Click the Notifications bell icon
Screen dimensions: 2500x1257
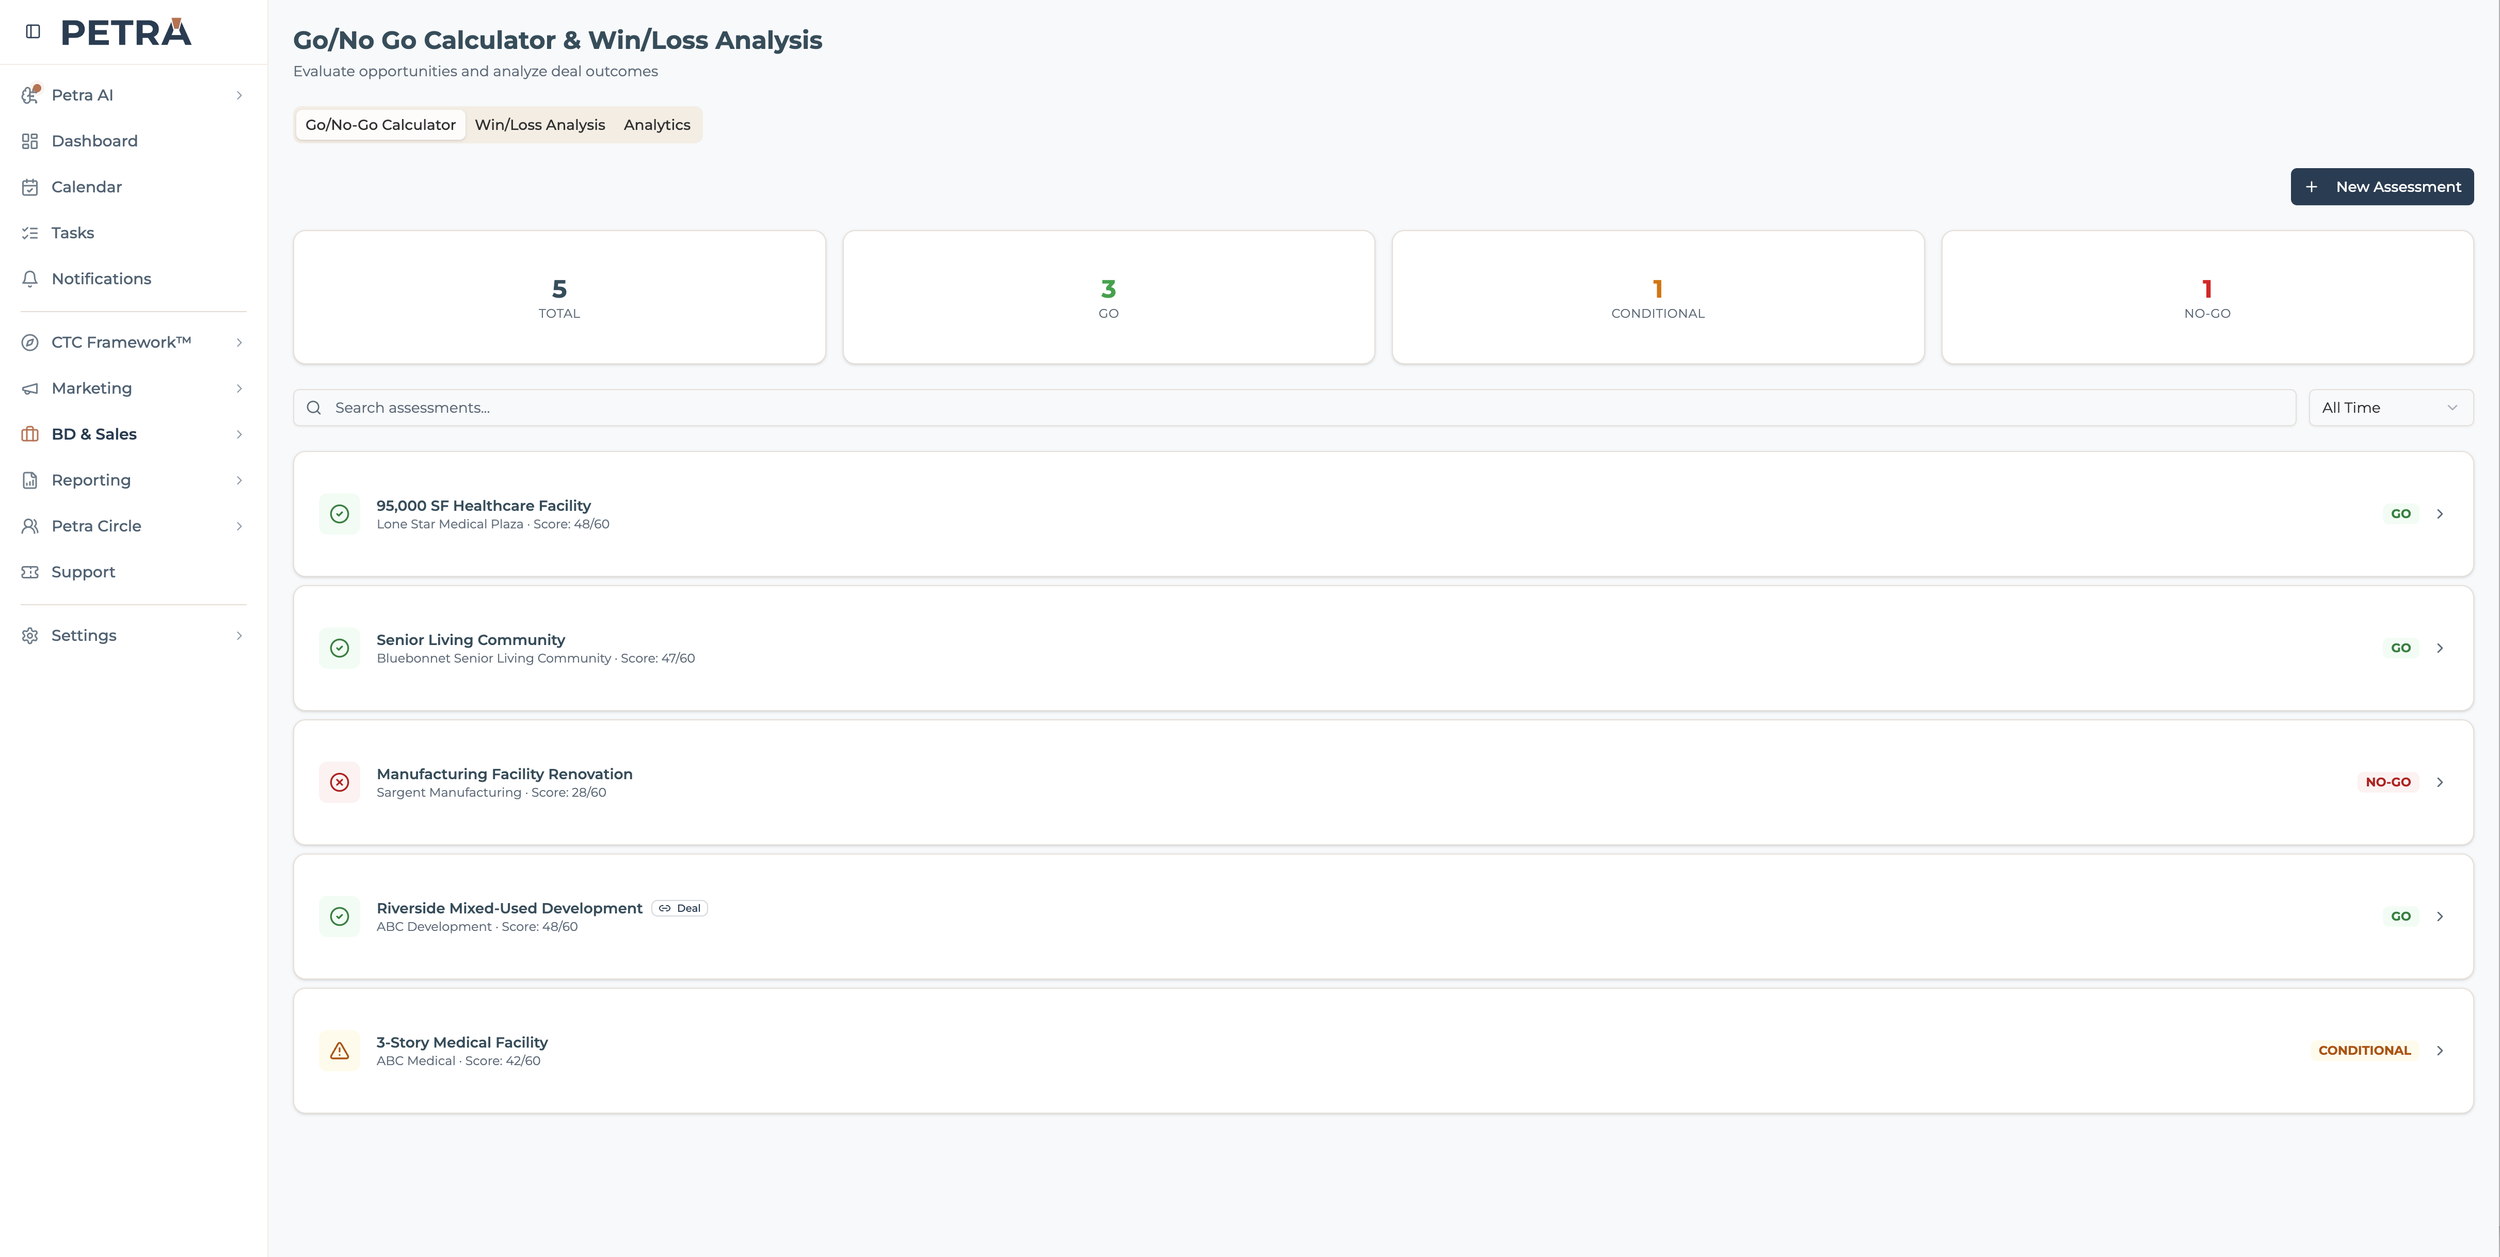point(30,279)
